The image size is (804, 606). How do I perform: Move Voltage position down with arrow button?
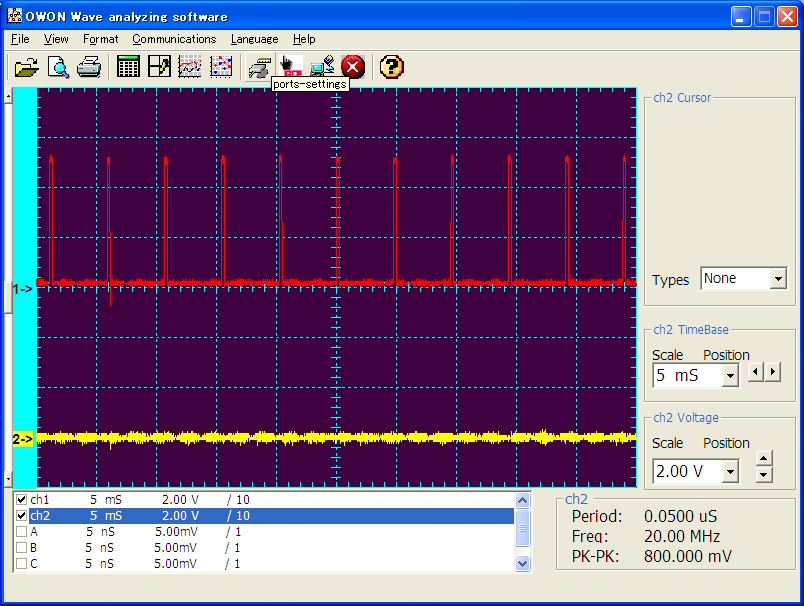click(763, 475)
